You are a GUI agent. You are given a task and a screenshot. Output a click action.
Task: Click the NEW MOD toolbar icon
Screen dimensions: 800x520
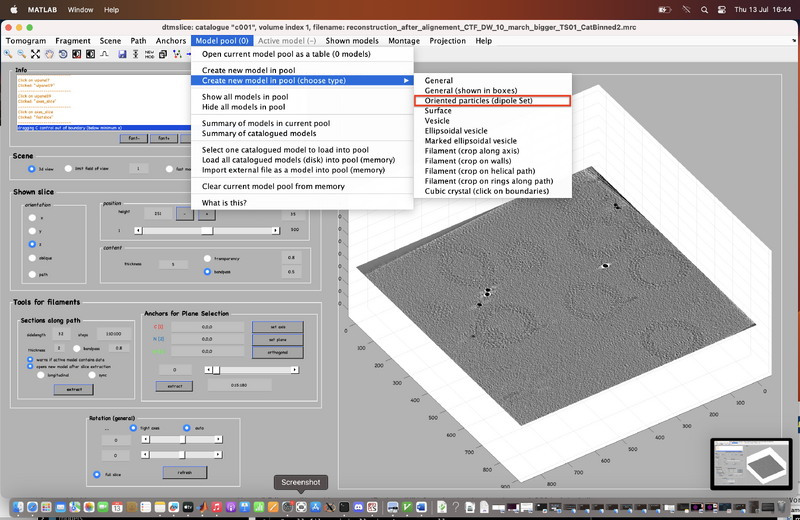click(x=149, y=54)
